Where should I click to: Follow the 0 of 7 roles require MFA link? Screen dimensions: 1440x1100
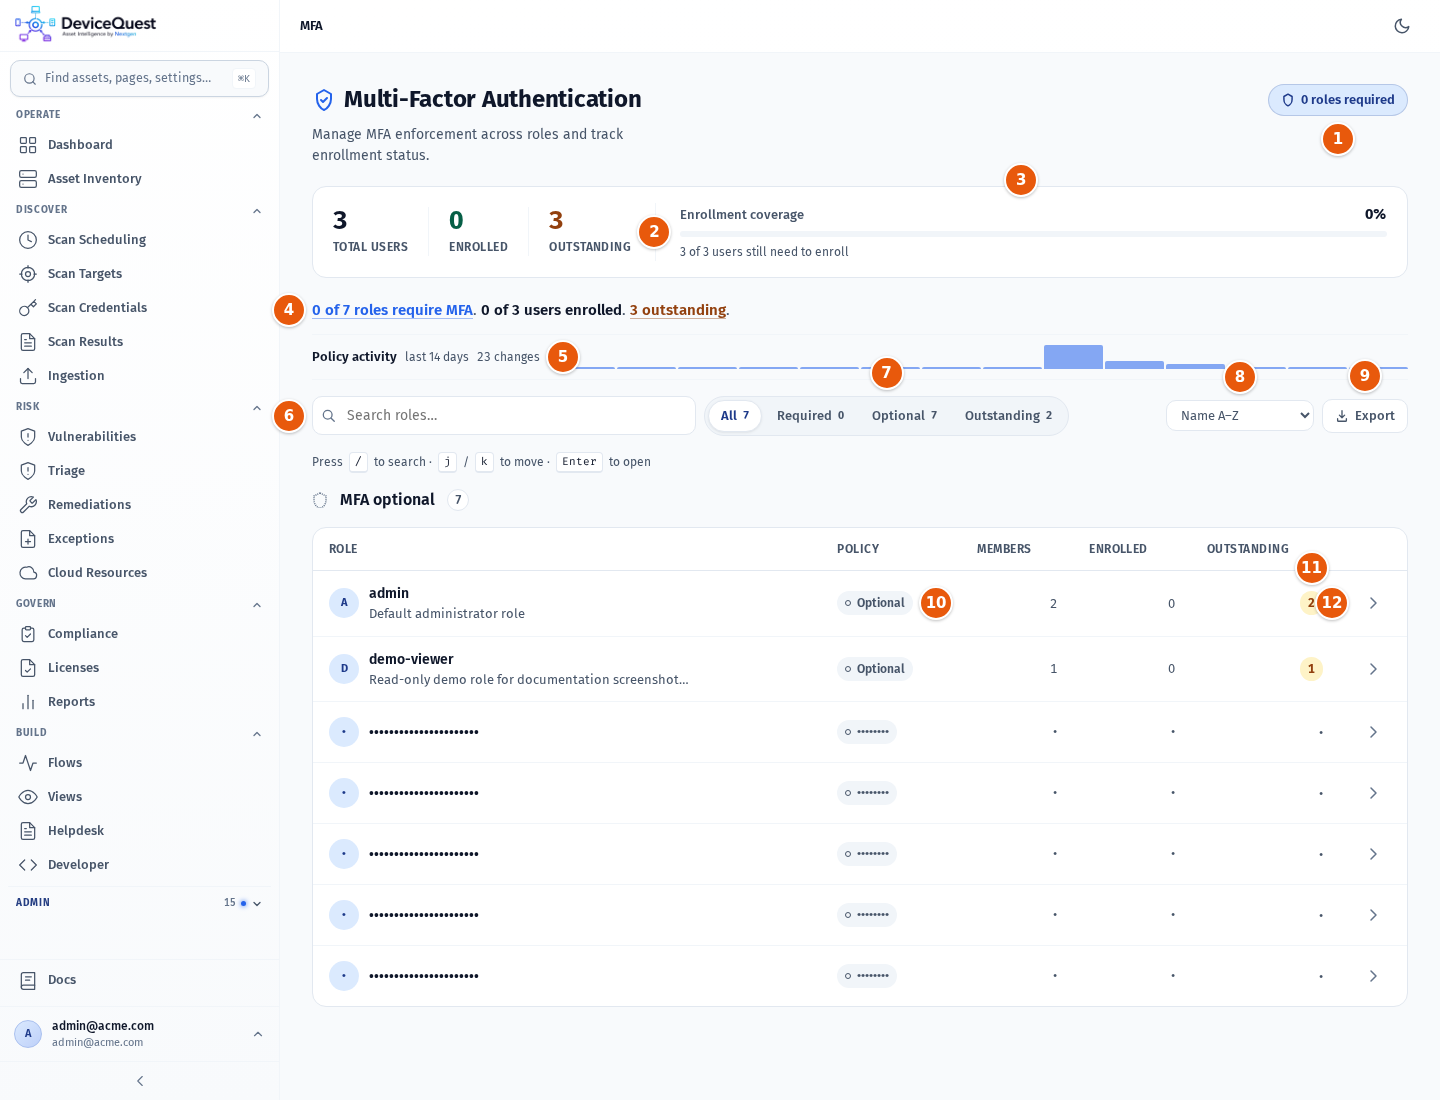(x=392, y=310)
